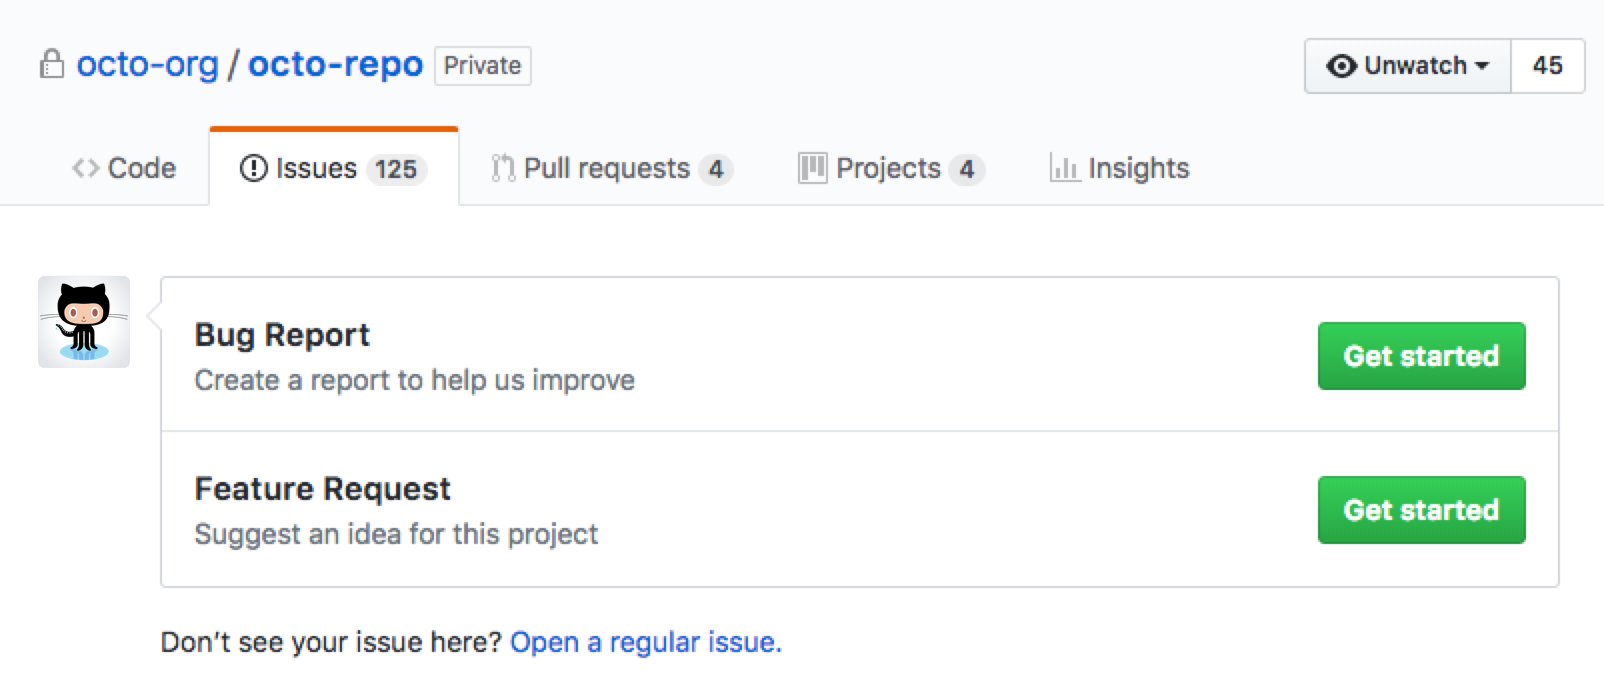Go to the Projects tab
The height and width of the screenshot is (694, 1604).
[891, 168]
